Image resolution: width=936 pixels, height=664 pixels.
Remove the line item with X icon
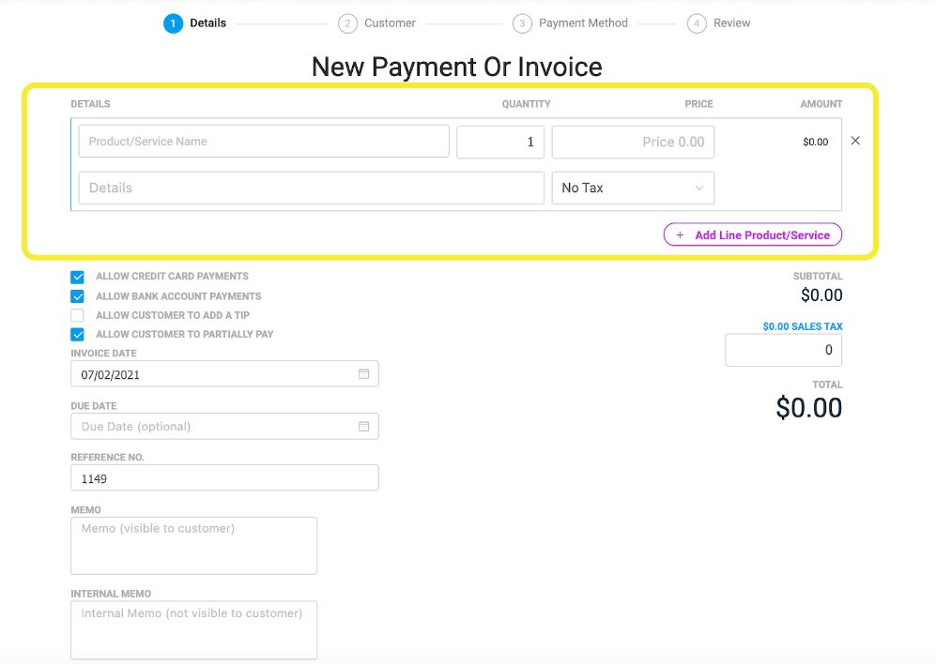pyautogui.click(x=855, y=141)
